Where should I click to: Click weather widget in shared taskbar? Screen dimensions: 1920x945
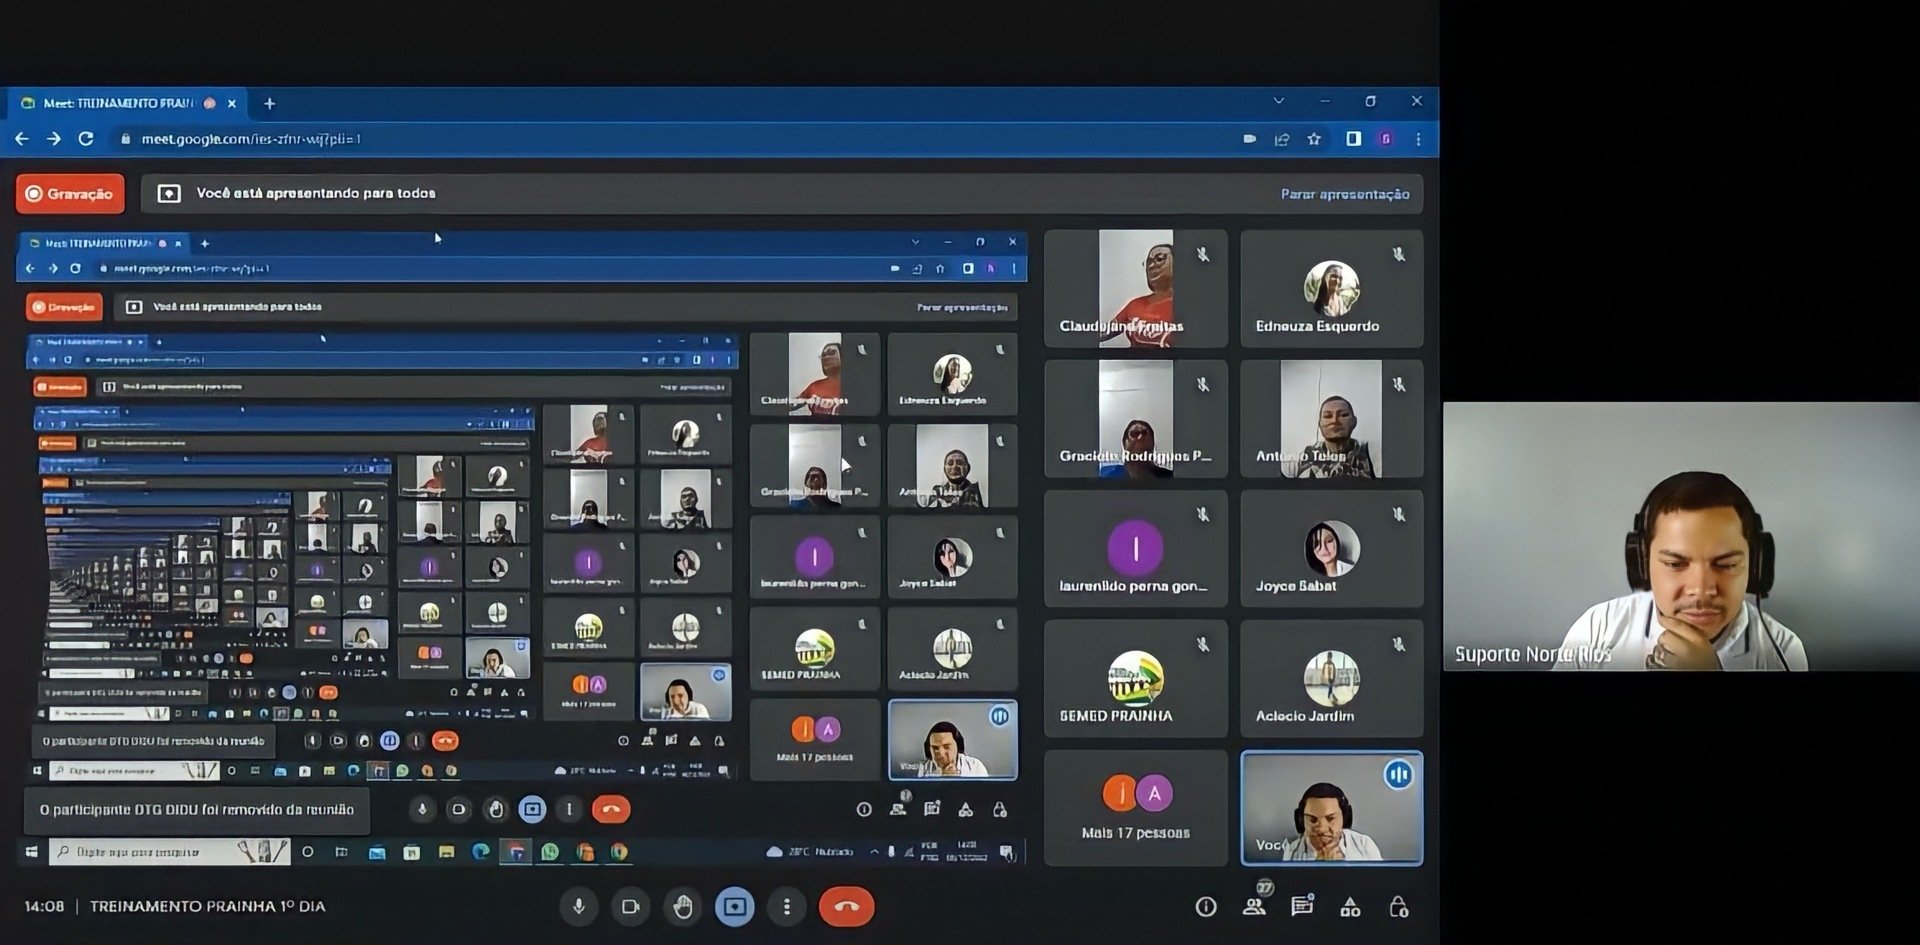(808, 852)
